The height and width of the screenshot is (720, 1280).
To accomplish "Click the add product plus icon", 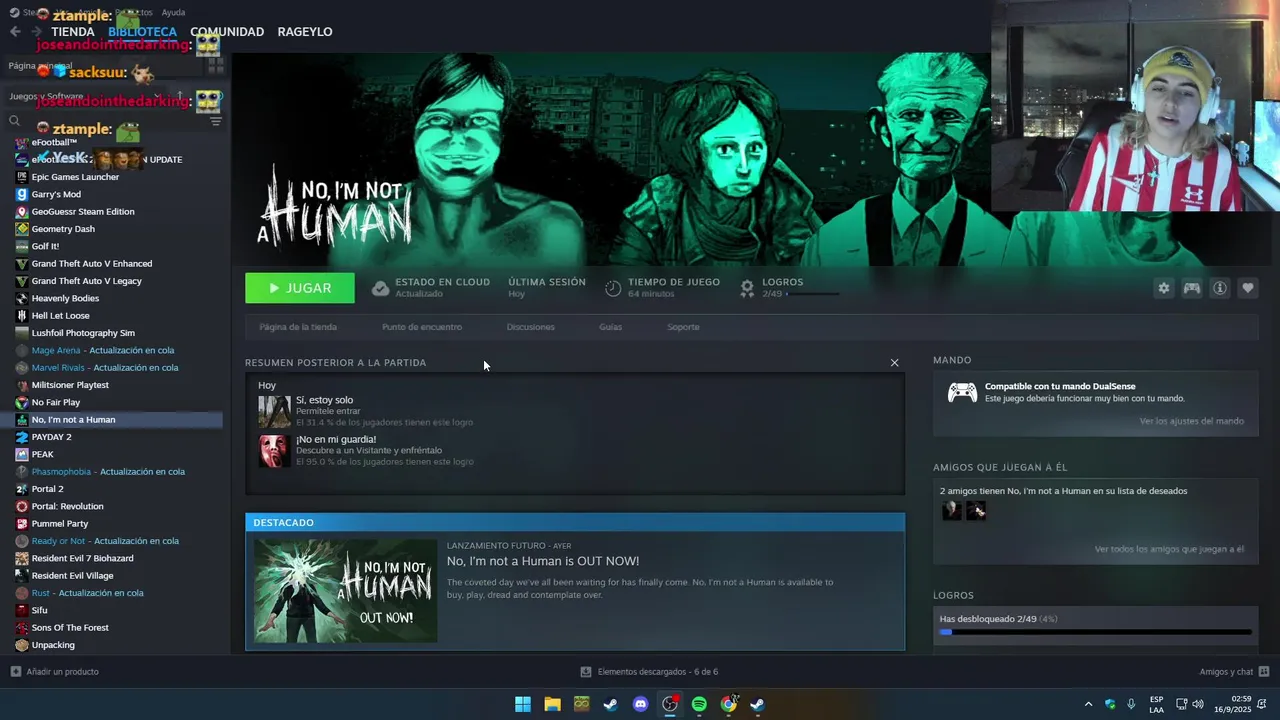I will click(x=15, y=672).
